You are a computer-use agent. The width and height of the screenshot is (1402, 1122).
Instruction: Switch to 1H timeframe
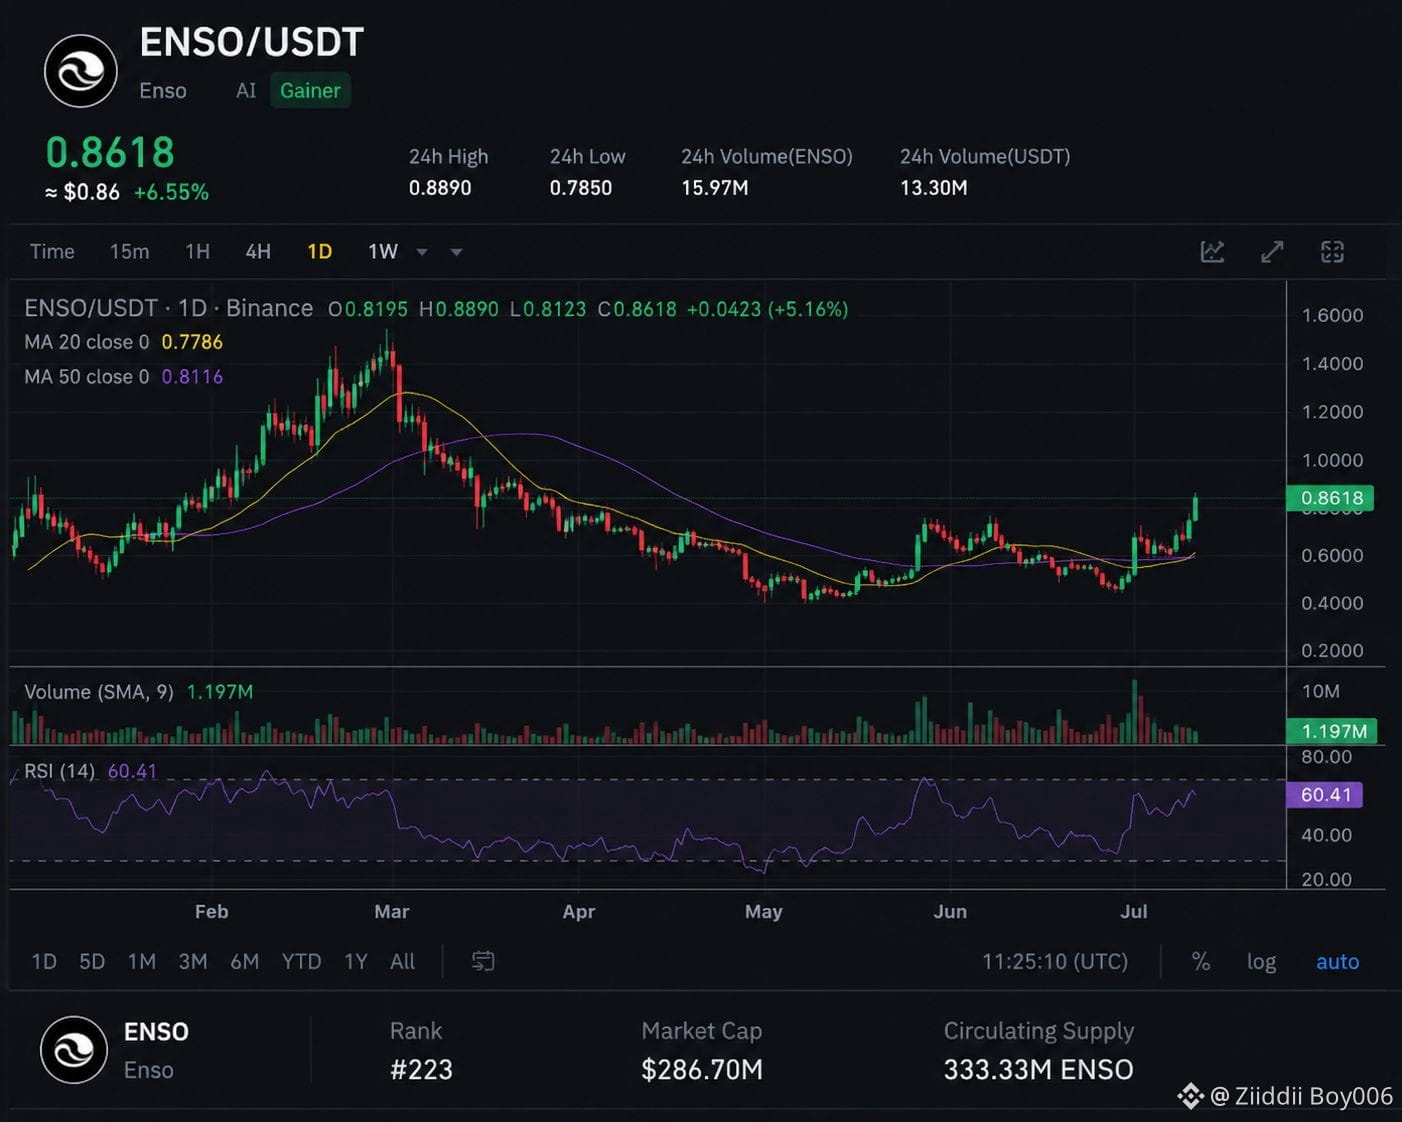click(x=197, y=251)
